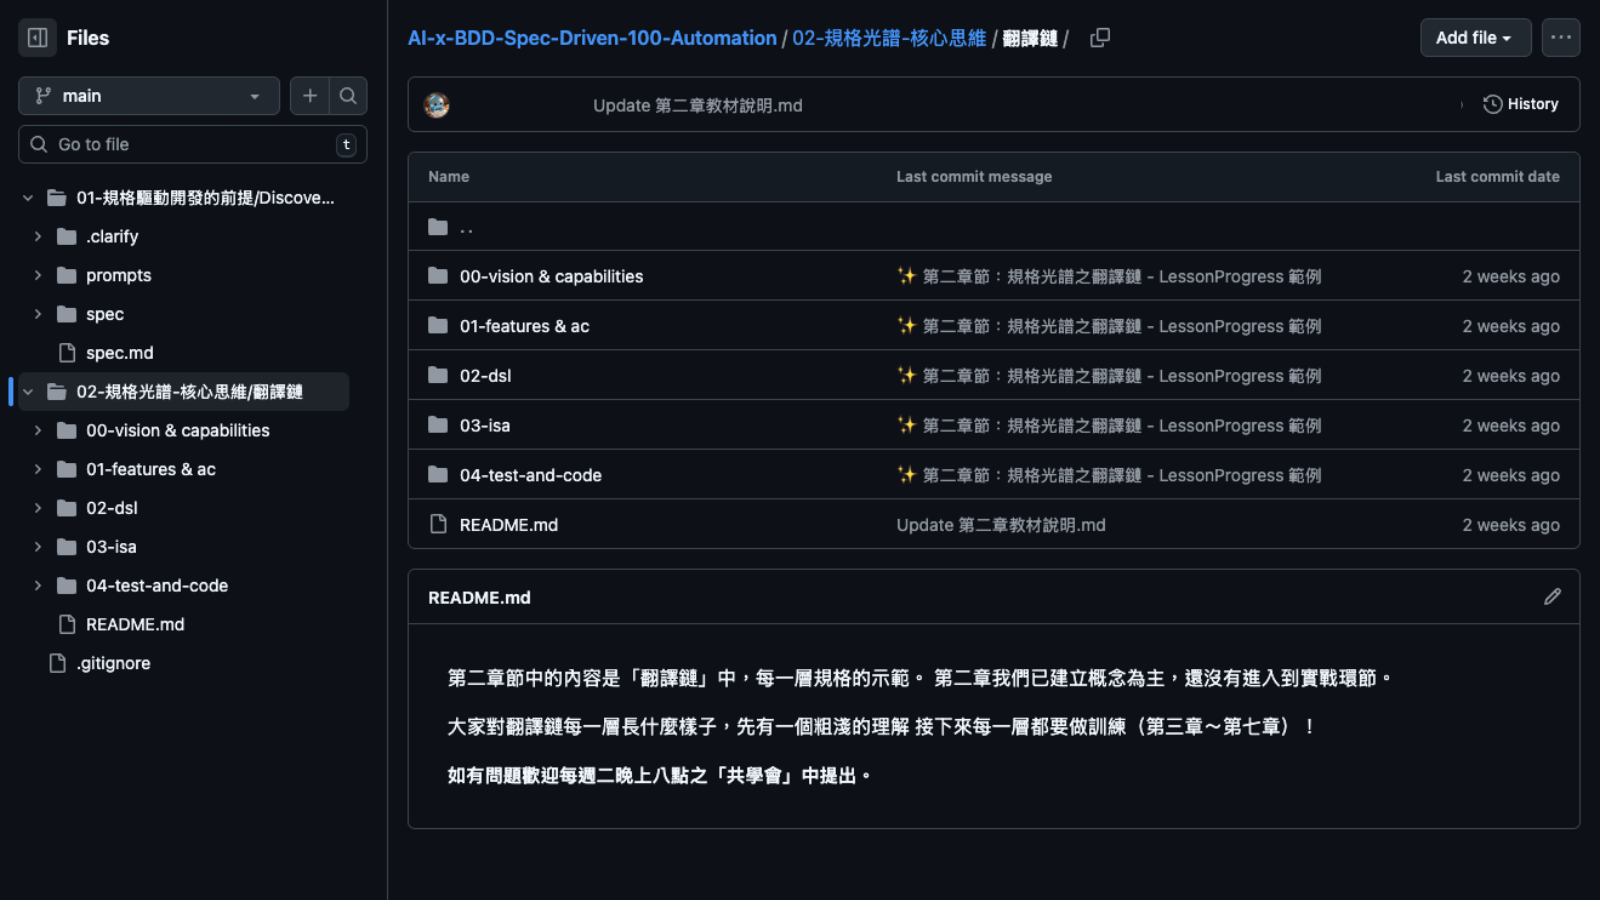
Task: Open the Add file dropdown
Action: (x=1475, y=38)
